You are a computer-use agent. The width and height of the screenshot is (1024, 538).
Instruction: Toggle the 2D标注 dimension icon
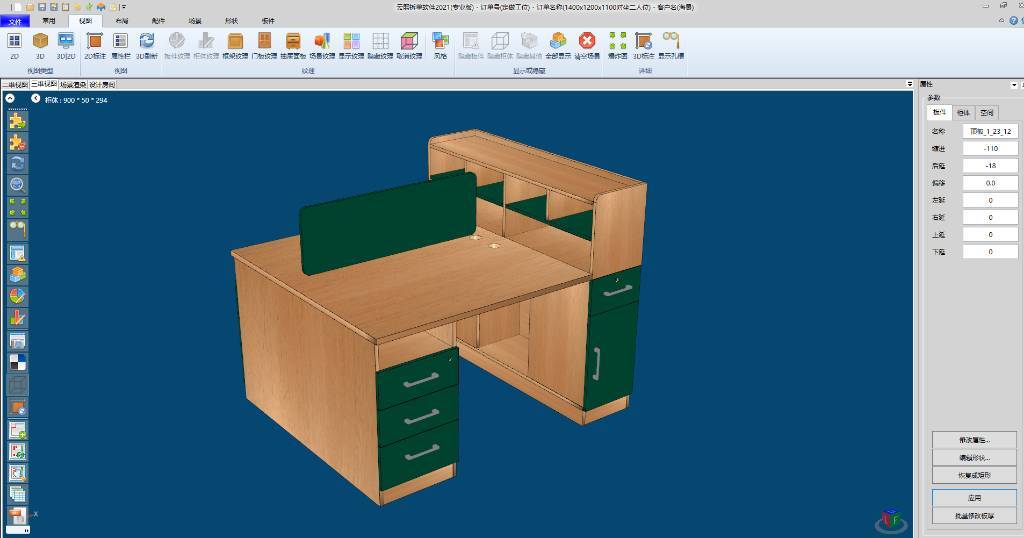click(x=95, y=42)
